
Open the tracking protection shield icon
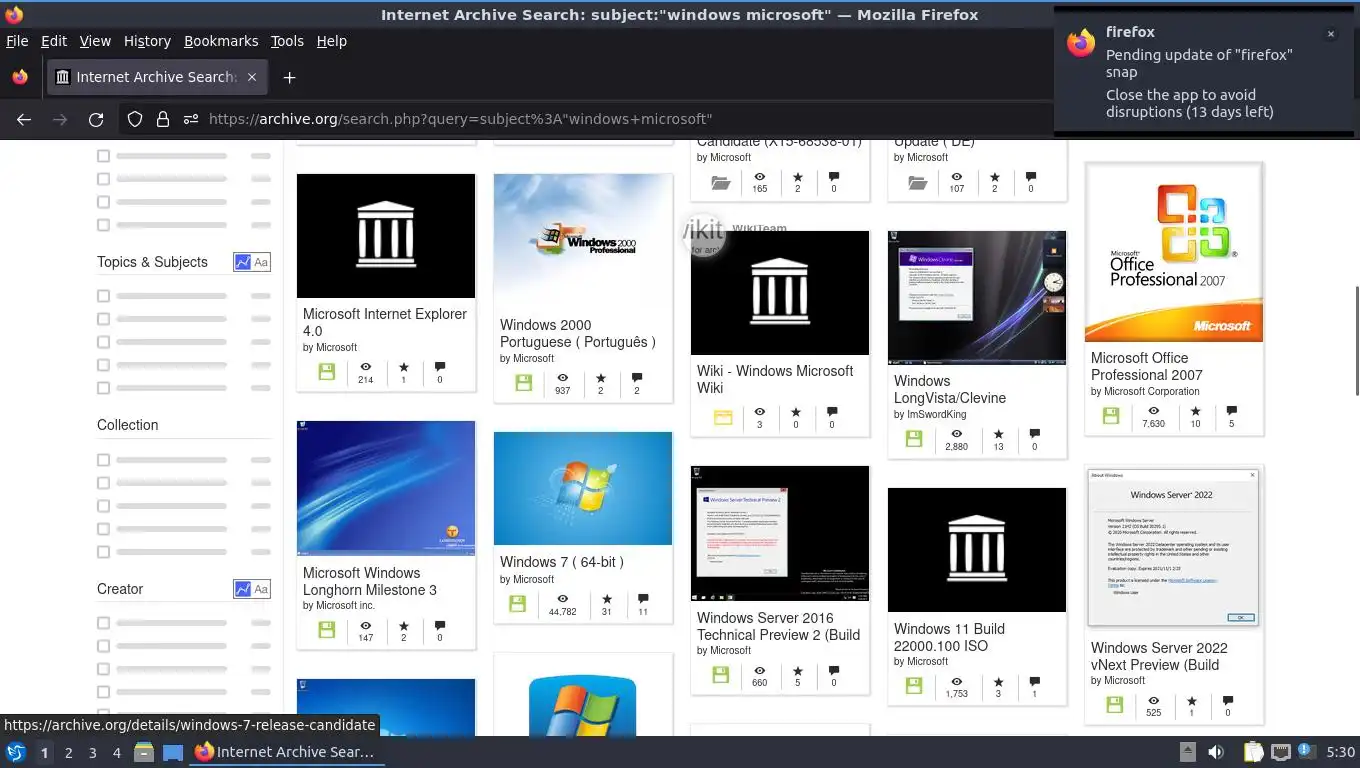(135, 119)
